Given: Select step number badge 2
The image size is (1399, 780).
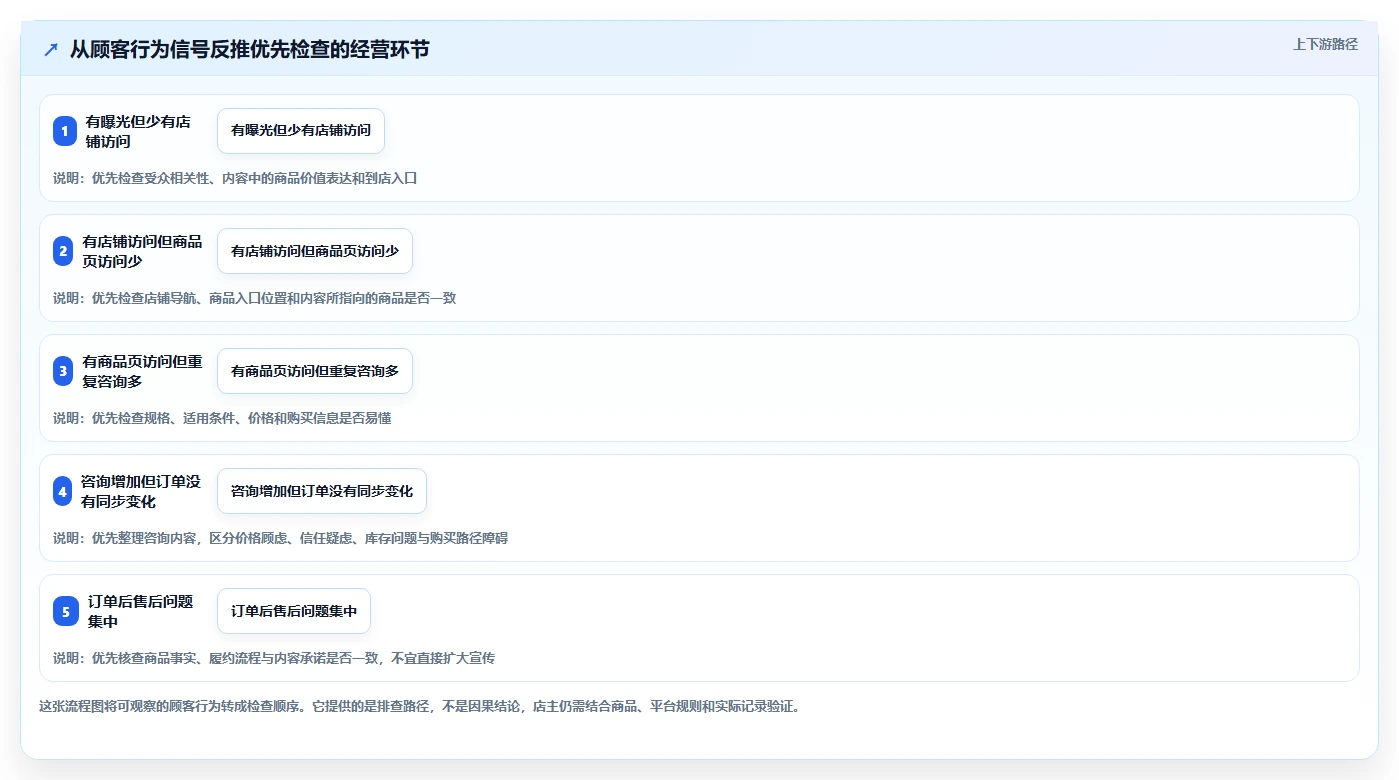Looking at the screenshot, I should (65, 251).
